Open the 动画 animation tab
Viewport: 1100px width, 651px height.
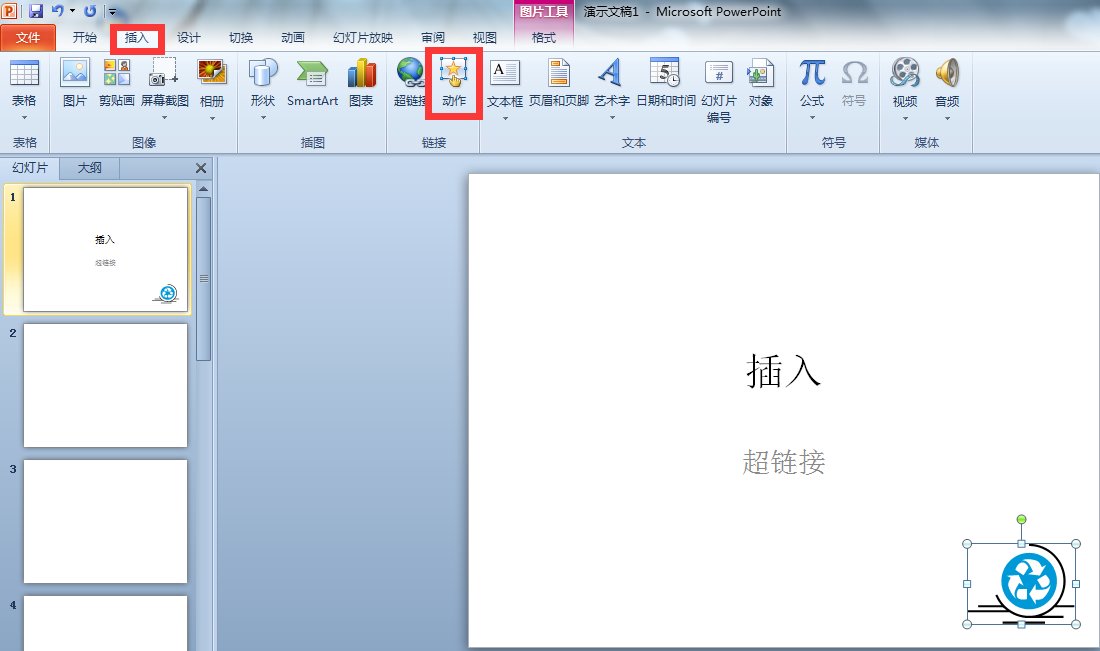coord(292,38)
